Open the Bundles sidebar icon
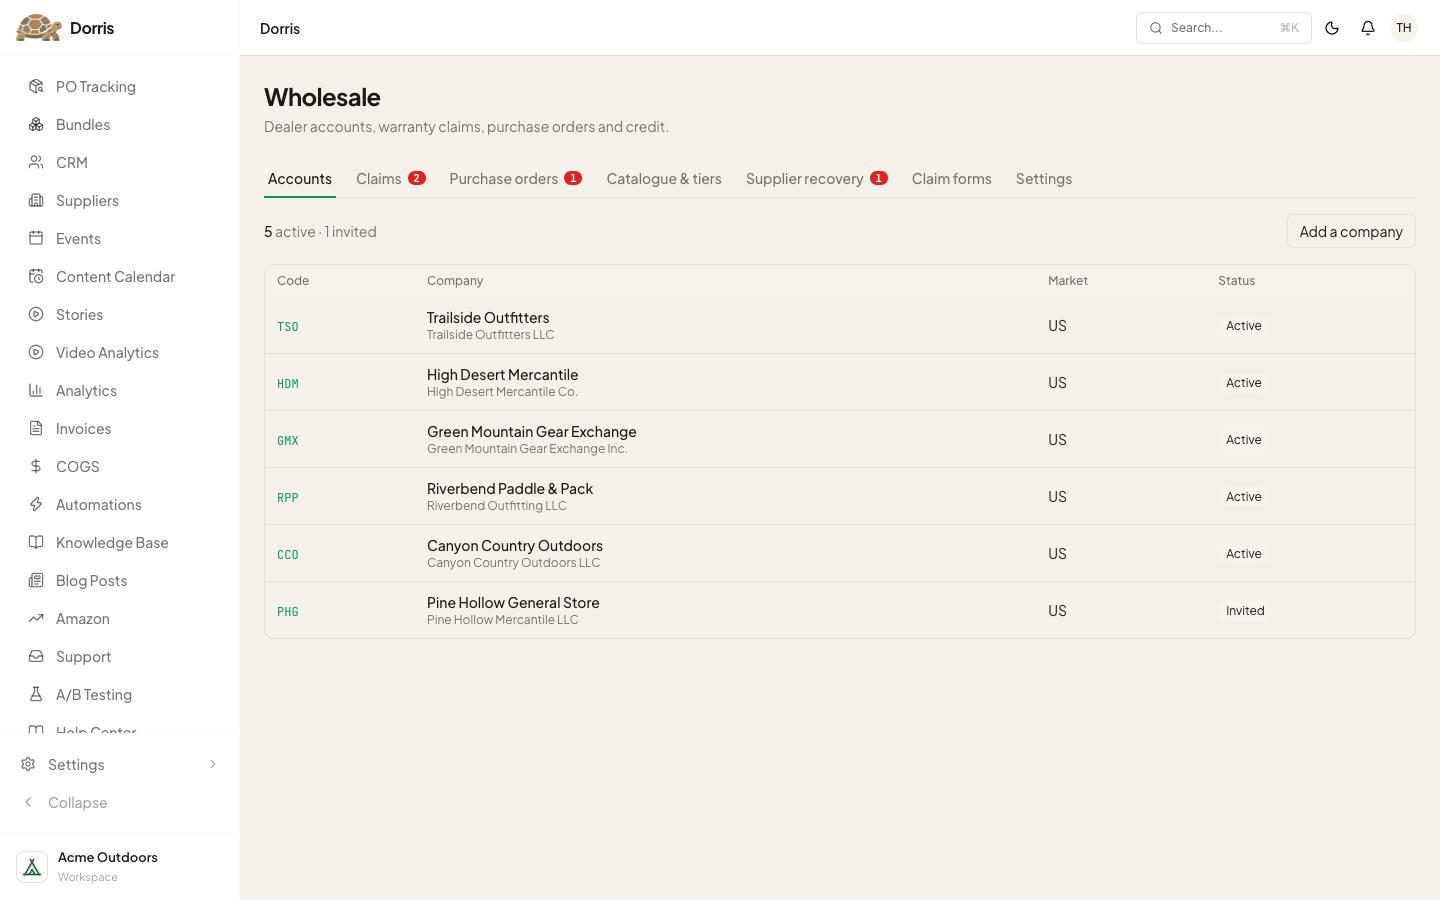The image size is (1440, 900). click(x=36, y=125)
